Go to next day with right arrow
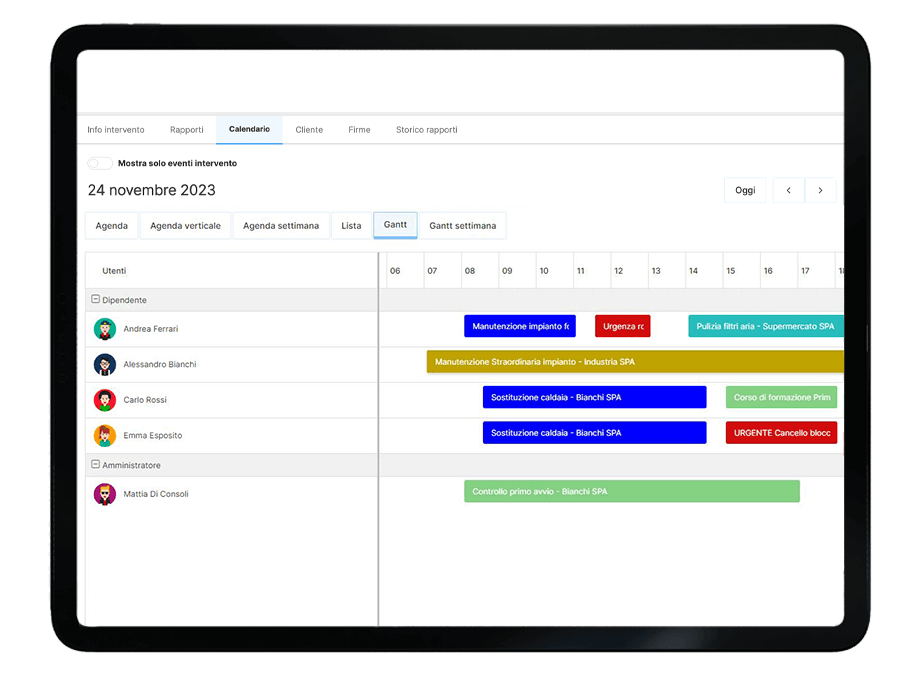This screenshot has height=675, width=923. point(820,191)
